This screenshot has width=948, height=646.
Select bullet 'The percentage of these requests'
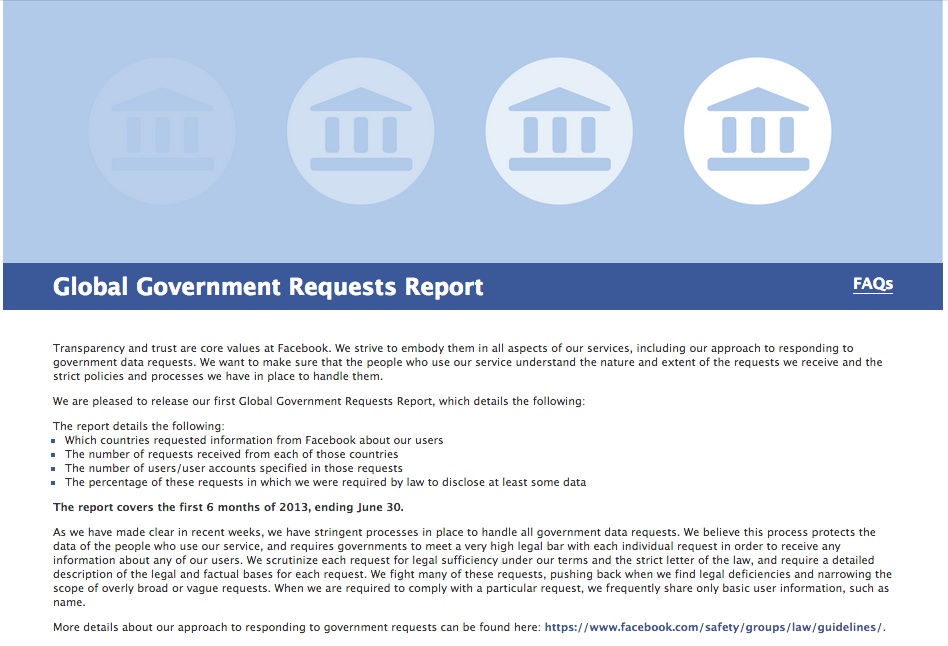(325, 482)
